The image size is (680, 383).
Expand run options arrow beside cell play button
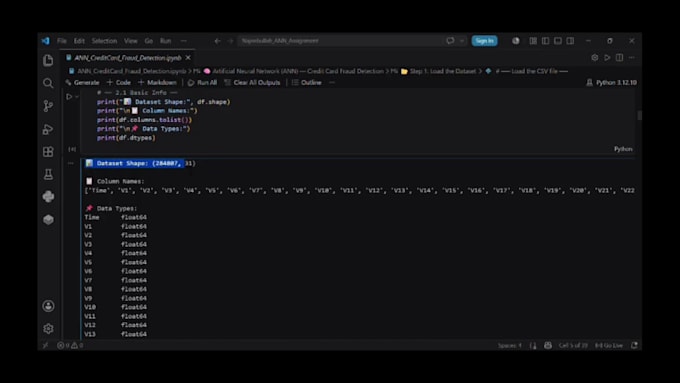pyautogui.click(x=77, y=97)
